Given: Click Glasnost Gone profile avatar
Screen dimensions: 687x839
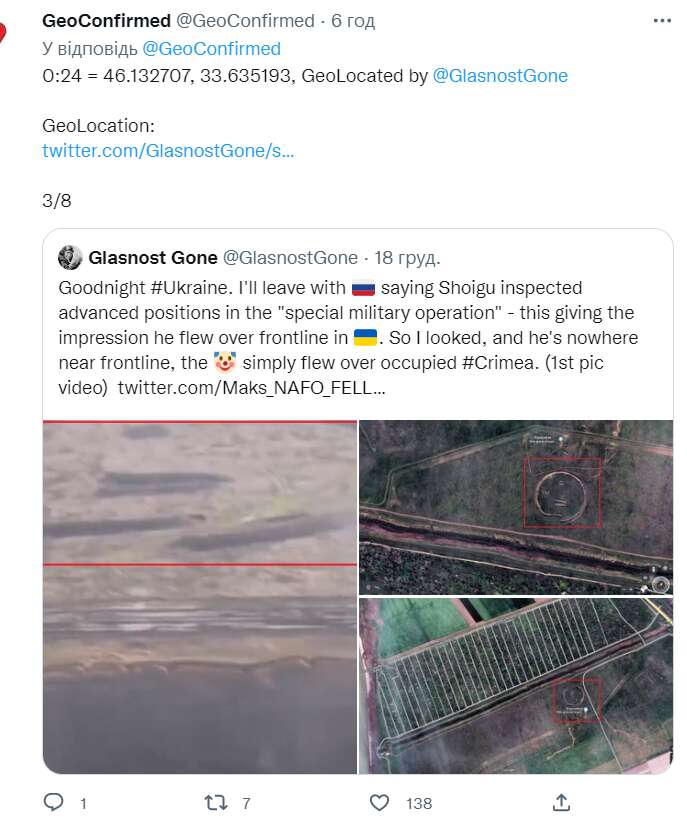Looking at the screenshot, I should click(x=69, y=258).
